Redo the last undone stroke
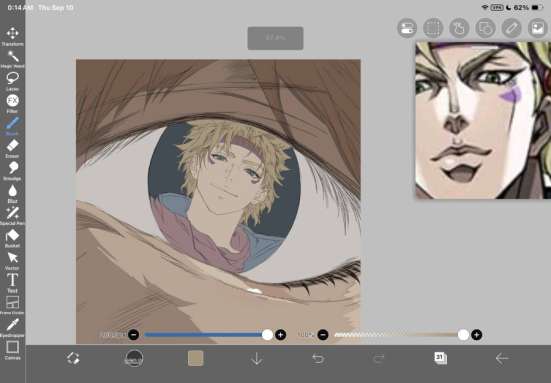The image size is (551, 383). pyautogui.click(x=379, y=358)
